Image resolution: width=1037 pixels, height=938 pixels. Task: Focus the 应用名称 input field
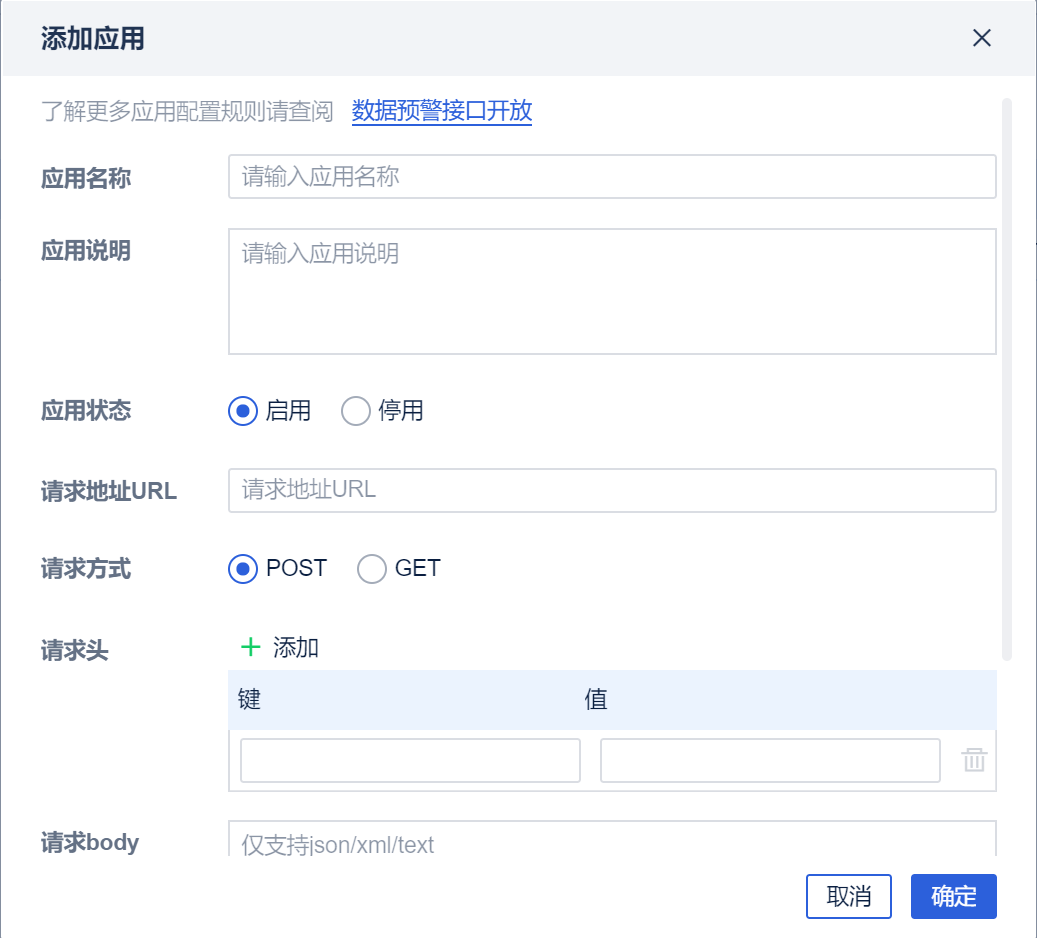pos(612,177)
